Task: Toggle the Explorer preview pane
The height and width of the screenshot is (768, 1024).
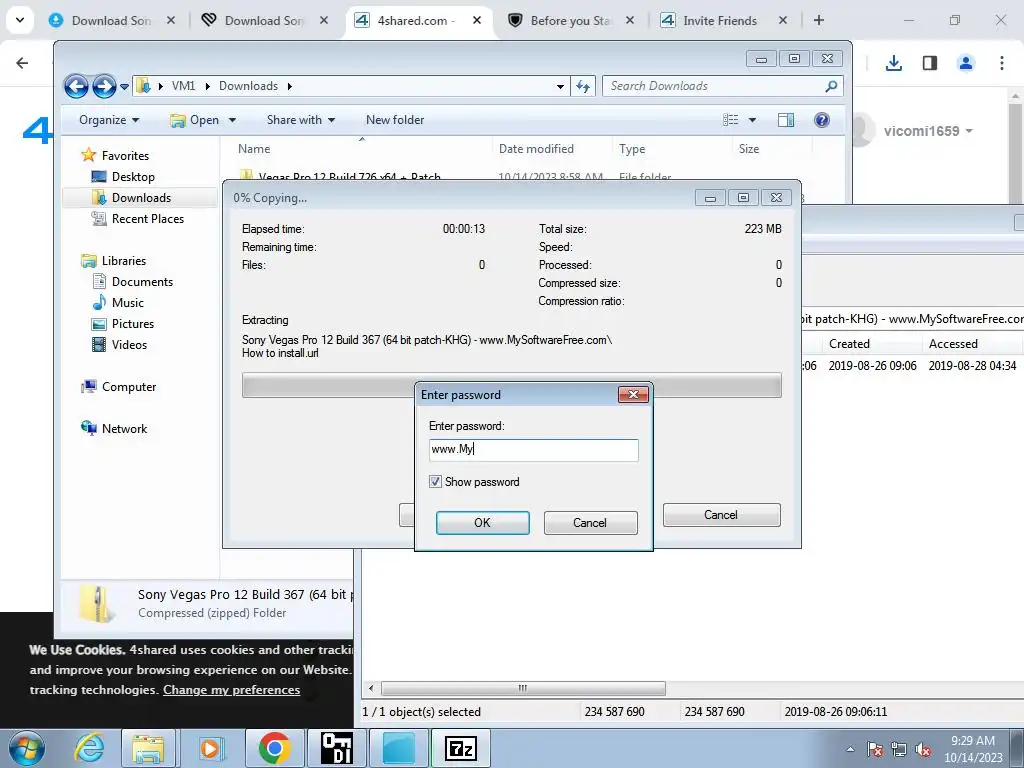Action: coord(786,120)
